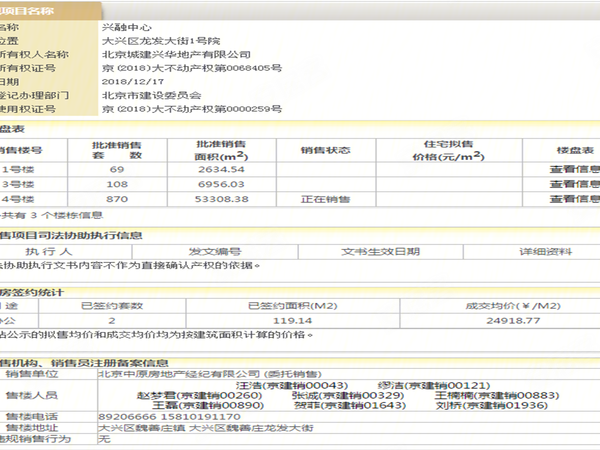Click 正在销售 status for 4号楼
Image resolution: width=600 pixels, height=450 pixels.
325,199
